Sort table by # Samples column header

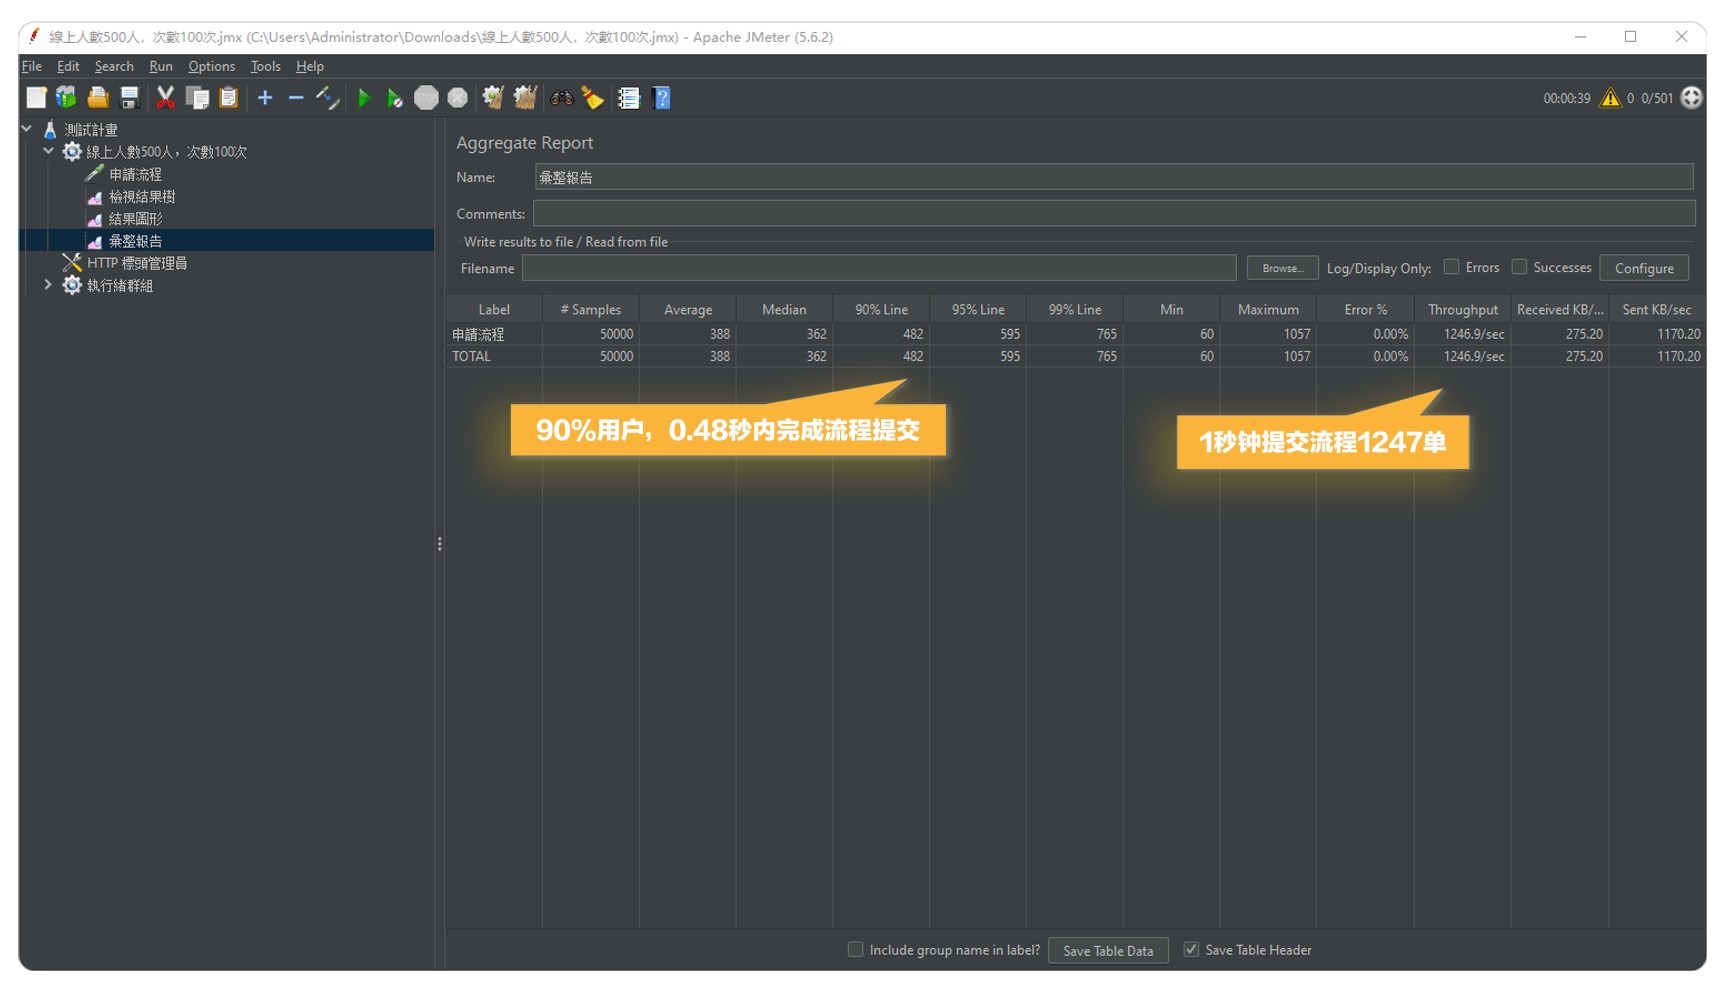[591, 310]
